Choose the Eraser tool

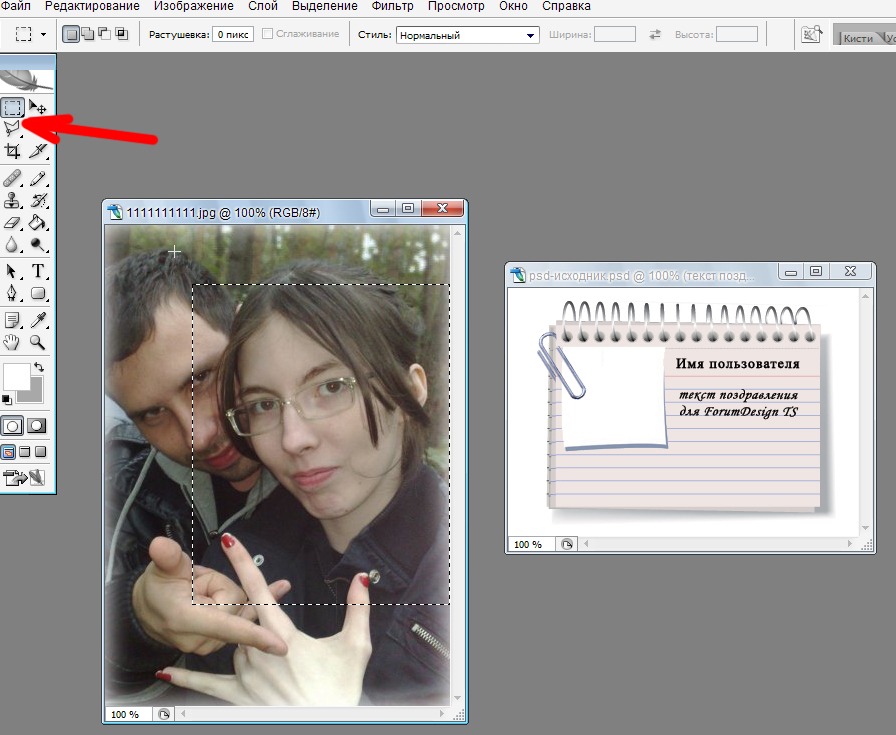13,223
